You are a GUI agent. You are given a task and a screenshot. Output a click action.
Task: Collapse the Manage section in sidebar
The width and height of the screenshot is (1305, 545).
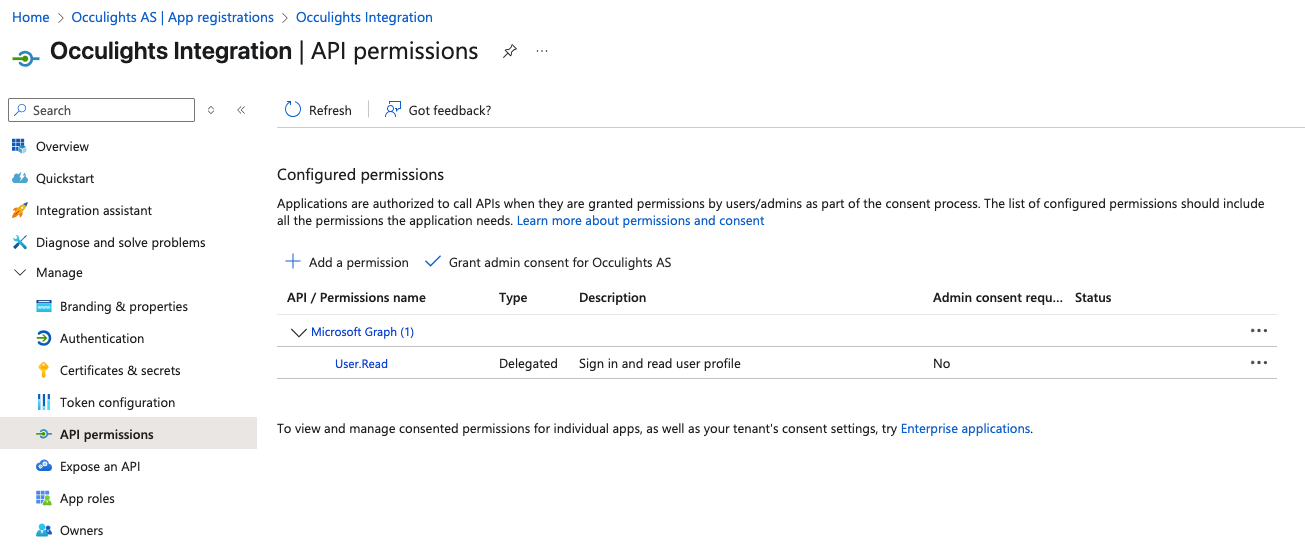pyautogui.click(x=19, y=272)
